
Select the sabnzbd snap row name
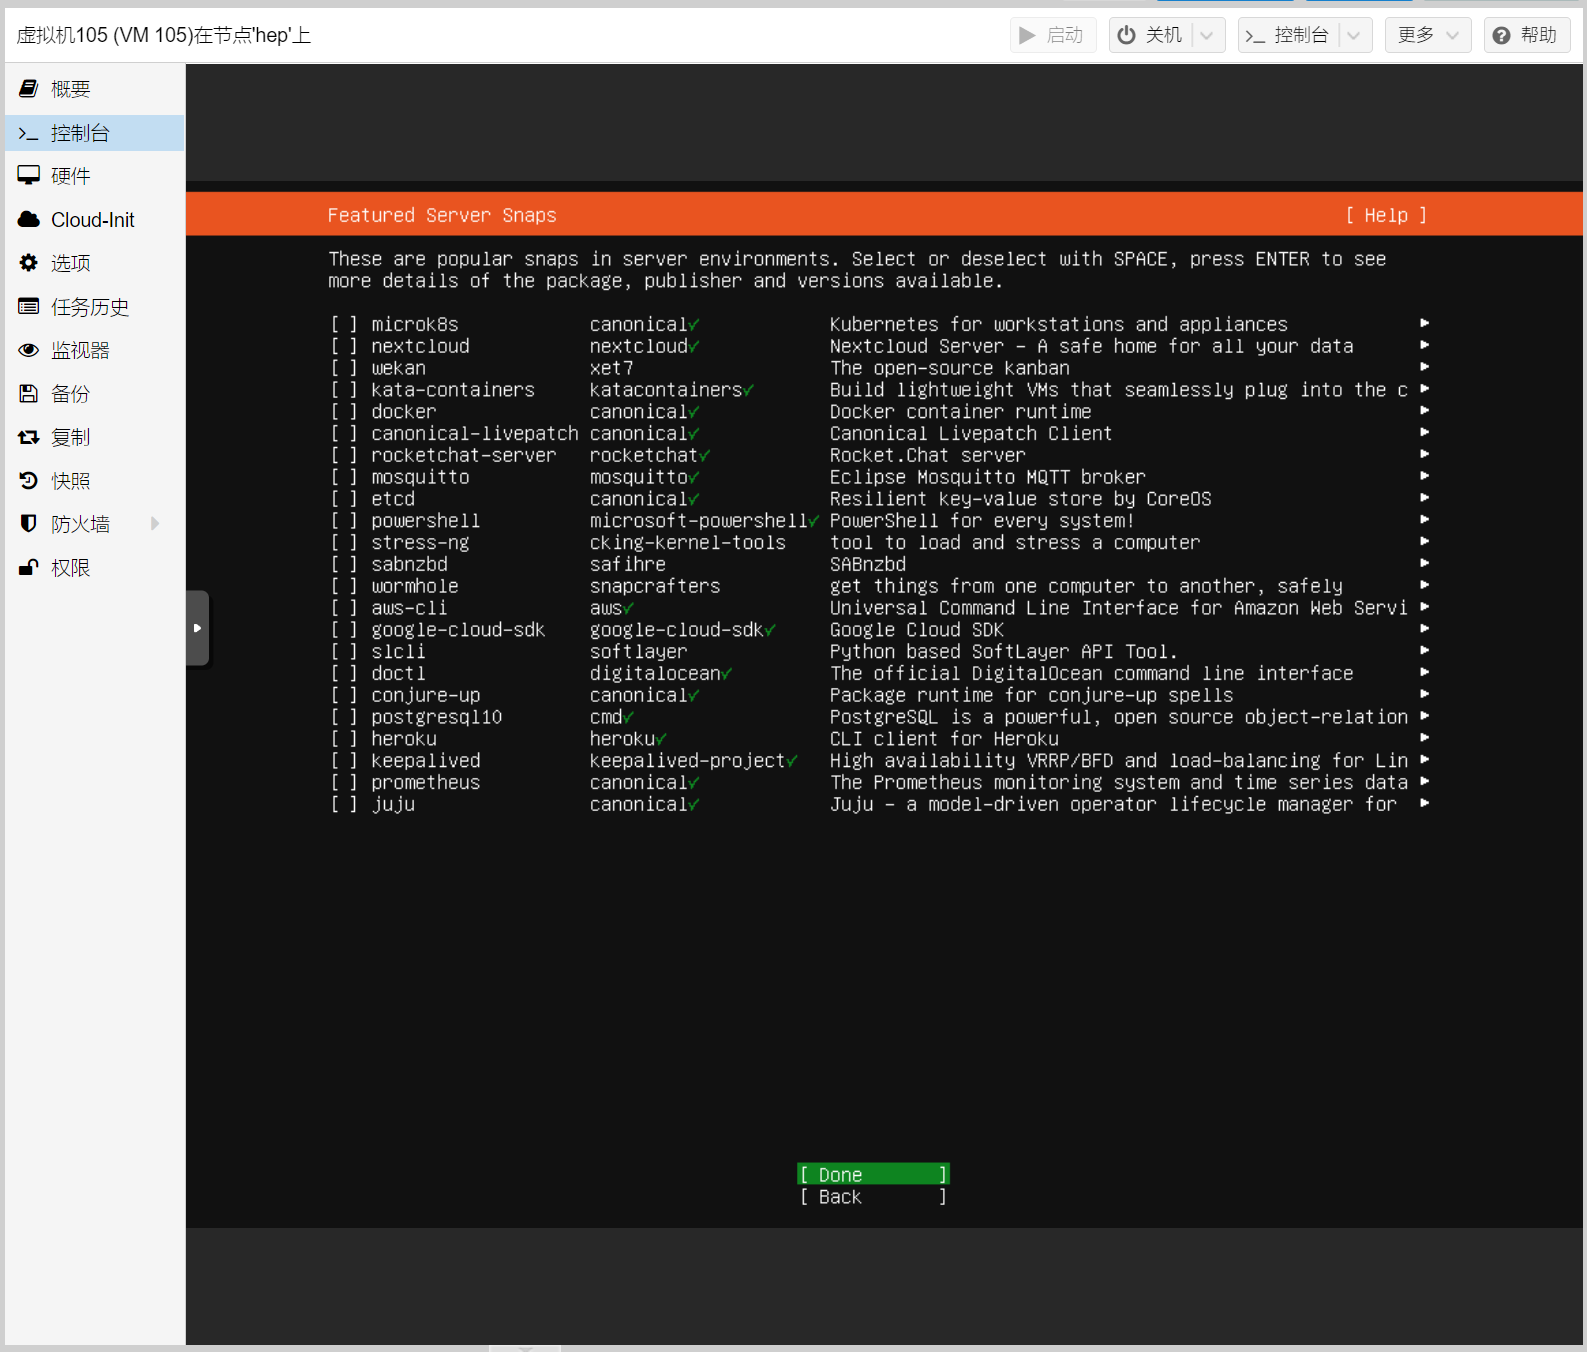click(x=409, y=564)
